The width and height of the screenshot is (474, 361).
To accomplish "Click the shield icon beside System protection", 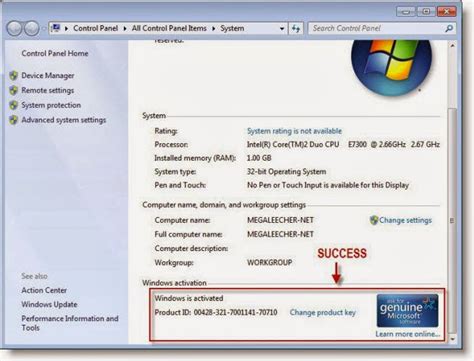I will click(14, 105).
